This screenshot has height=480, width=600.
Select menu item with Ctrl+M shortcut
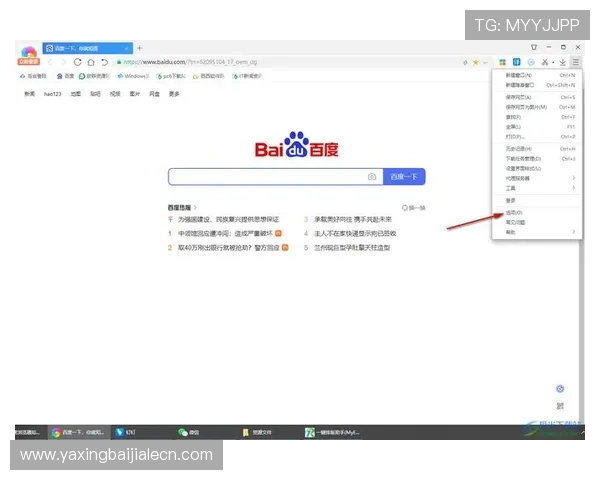tap(537, 107)
